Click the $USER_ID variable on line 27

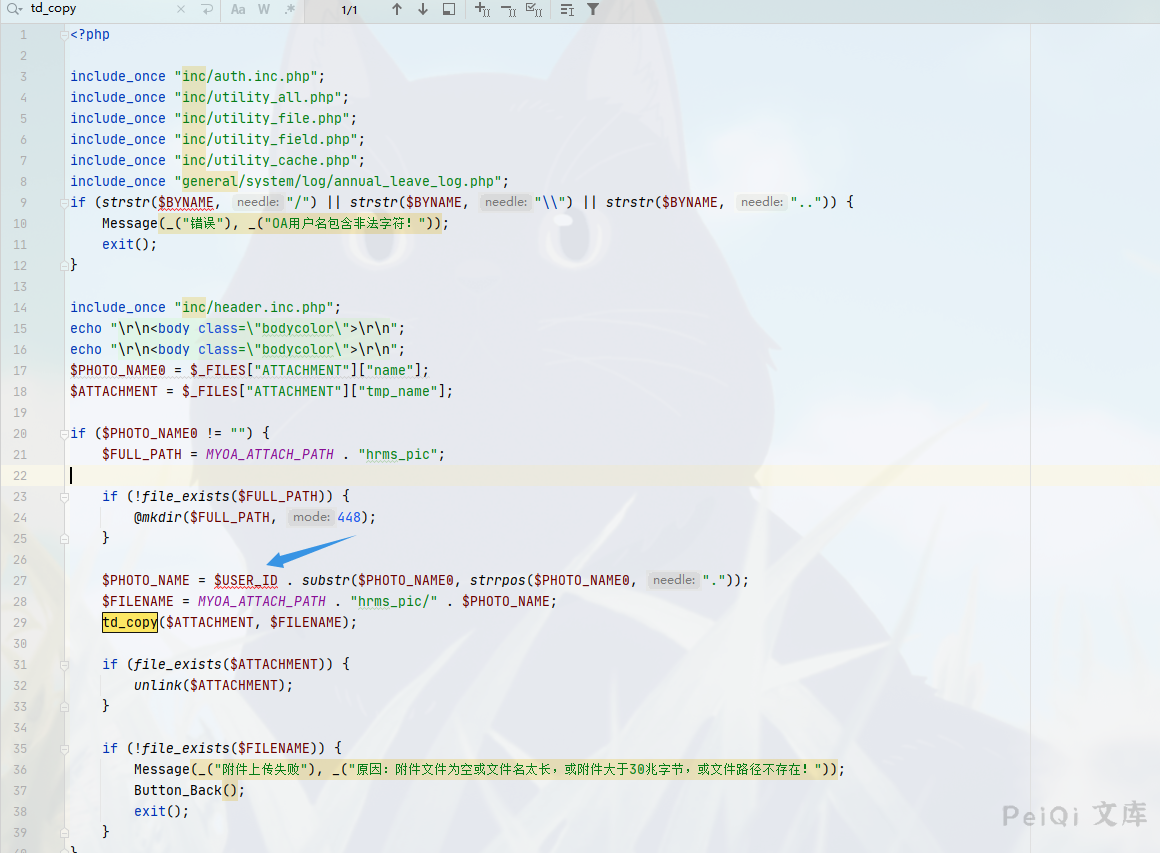pyautogui.click(x=246, y=580)
